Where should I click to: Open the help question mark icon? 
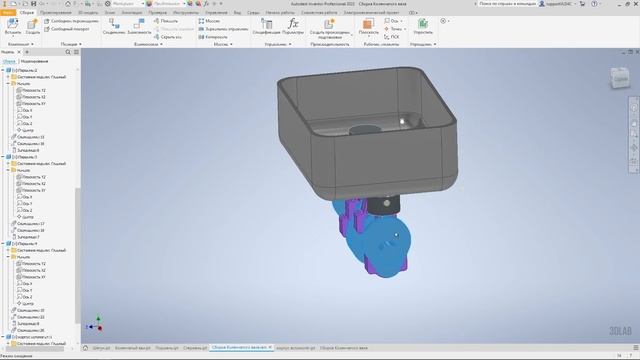click(594, 4)
